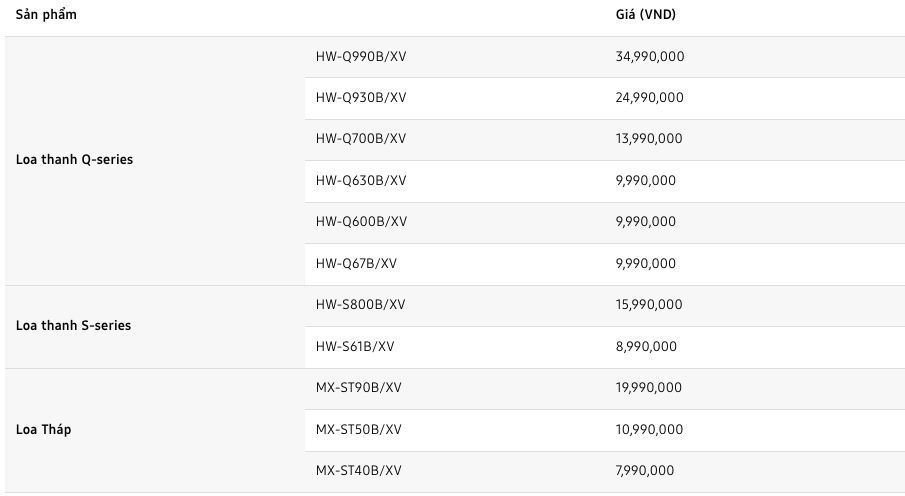Select the HW-Q930B/XV product row
This screenshot has width=905, height=496.
point(605,98)
